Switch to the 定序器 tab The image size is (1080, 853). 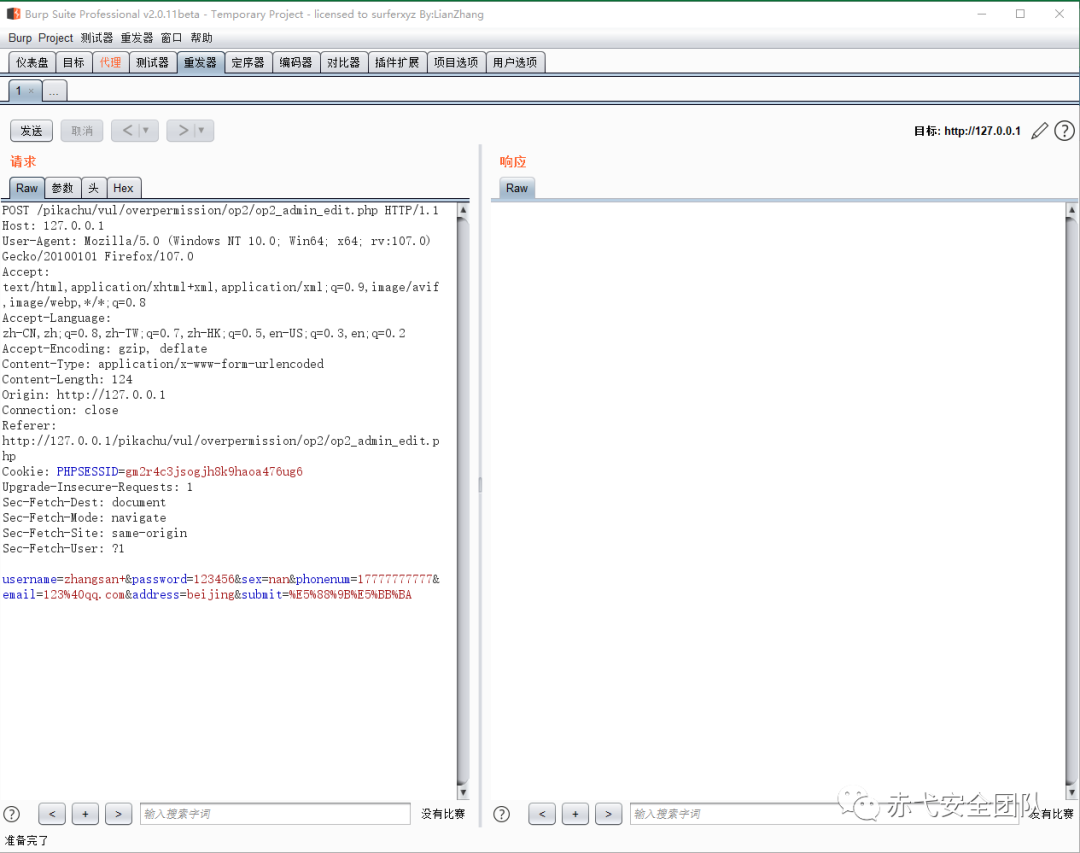coord(248,63)
